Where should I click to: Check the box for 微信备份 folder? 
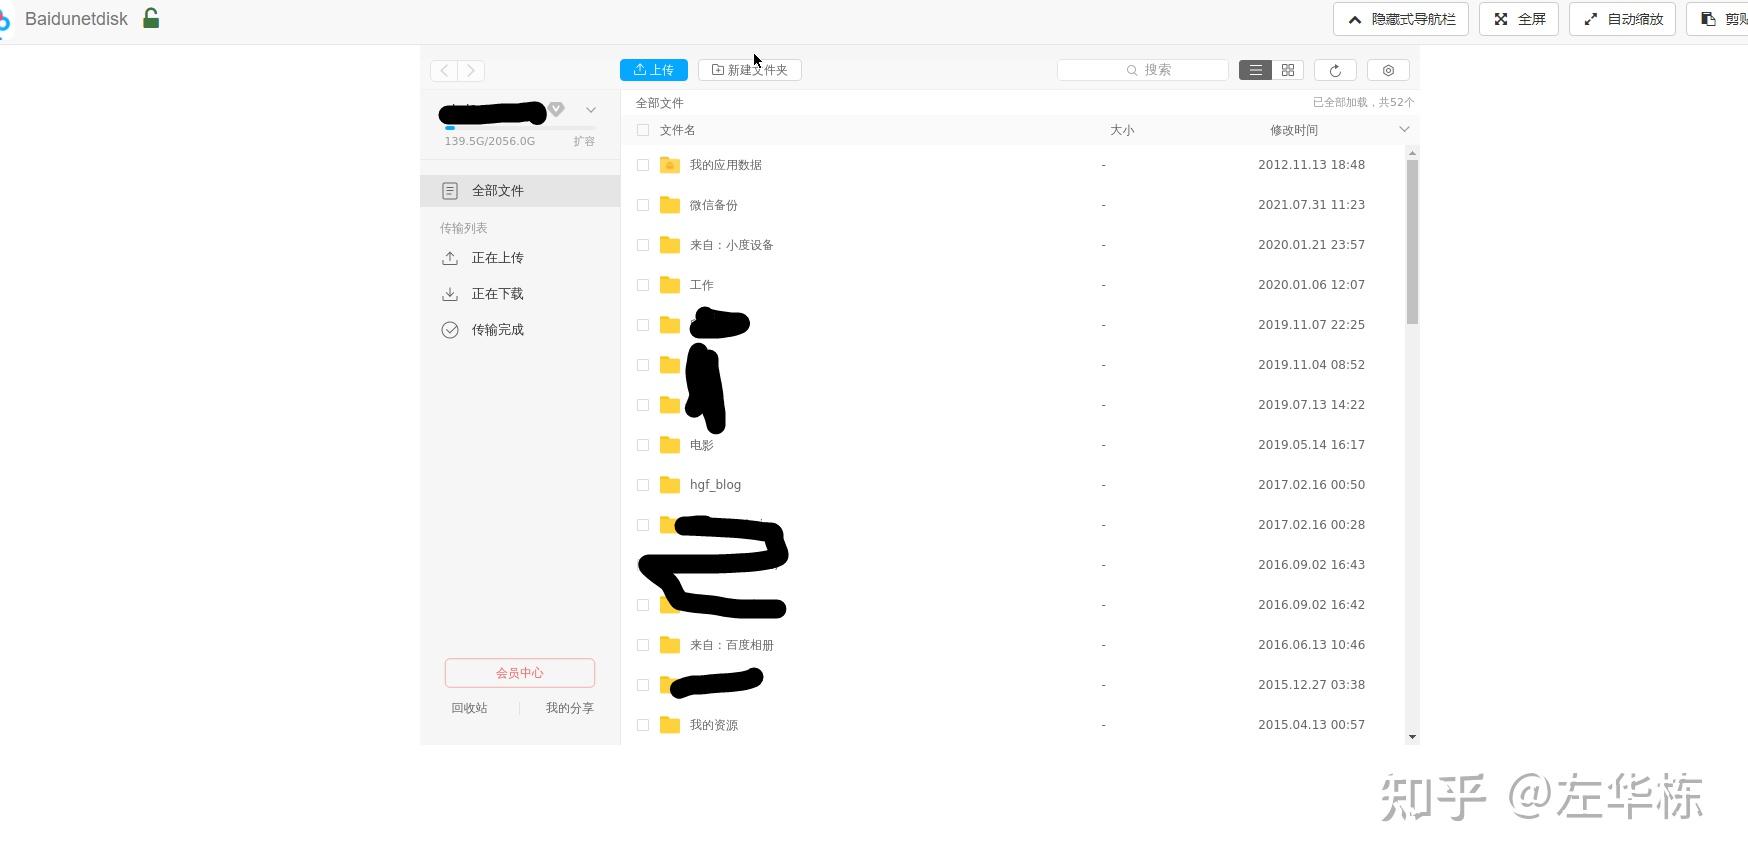[643, 205]
